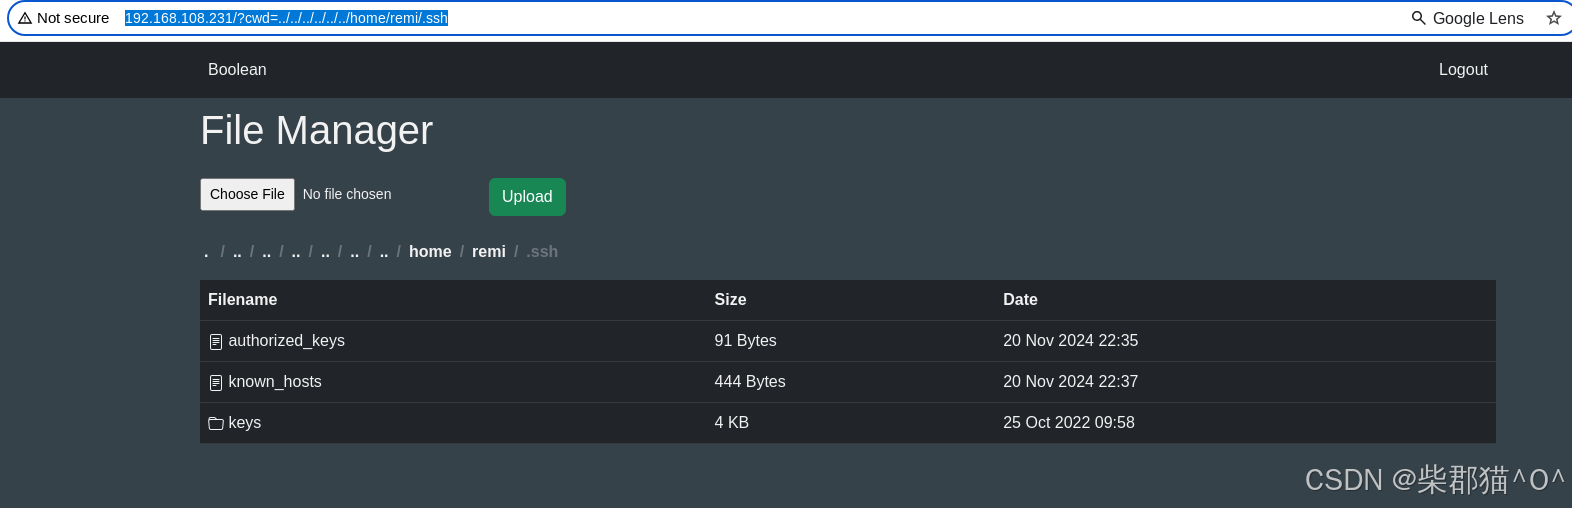Viewport: 1572px width, 508px height.
Task: Click the single-dot root breadcrumb
Action: coord(206,252)
